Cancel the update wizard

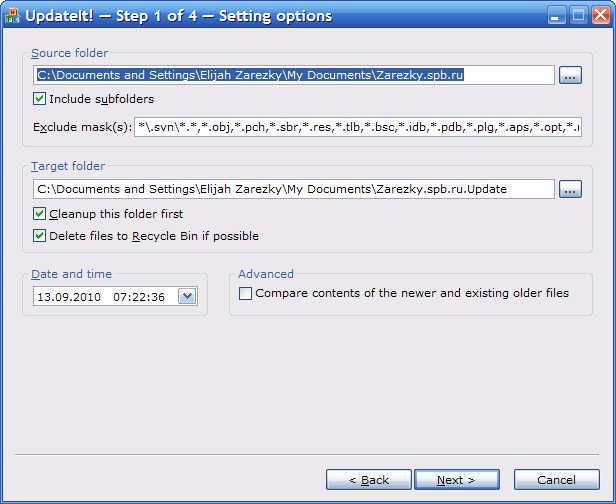(557, 480)
